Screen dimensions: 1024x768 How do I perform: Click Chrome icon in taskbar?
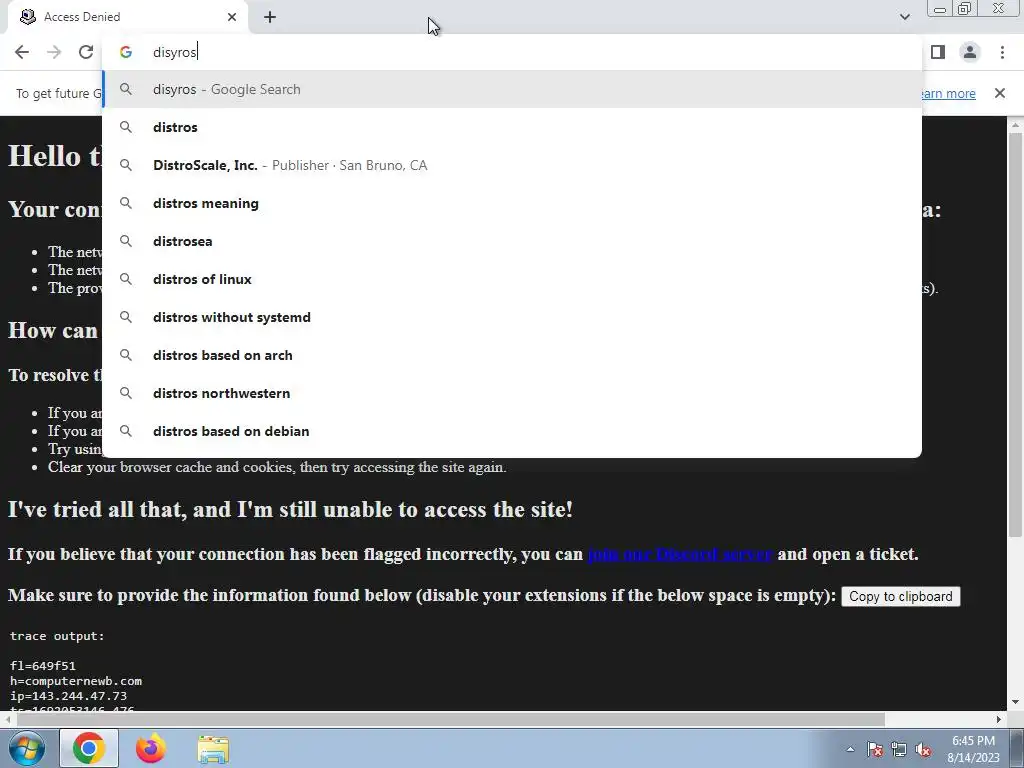[x=89, y=748]
